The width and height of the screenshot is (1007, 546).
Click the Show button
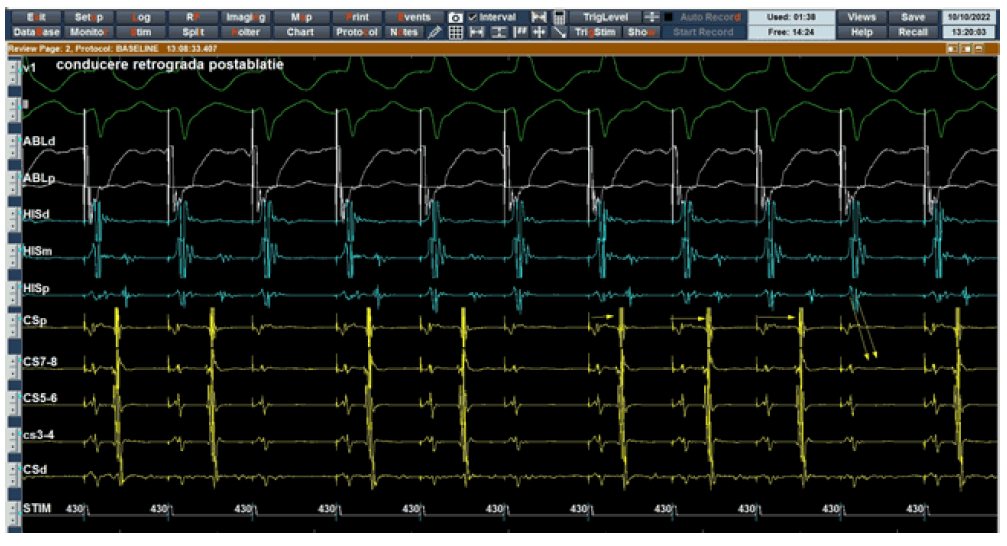coord(640,32)
